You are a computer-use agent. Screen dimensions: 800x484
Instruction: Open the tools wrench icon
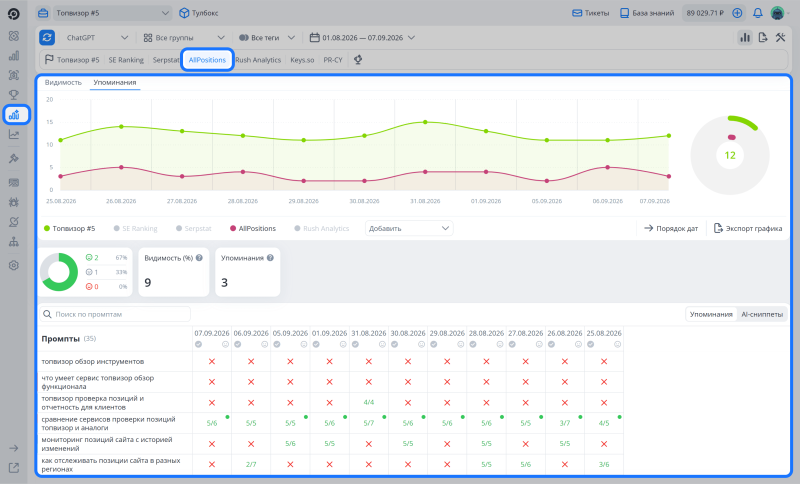(781, 37)
